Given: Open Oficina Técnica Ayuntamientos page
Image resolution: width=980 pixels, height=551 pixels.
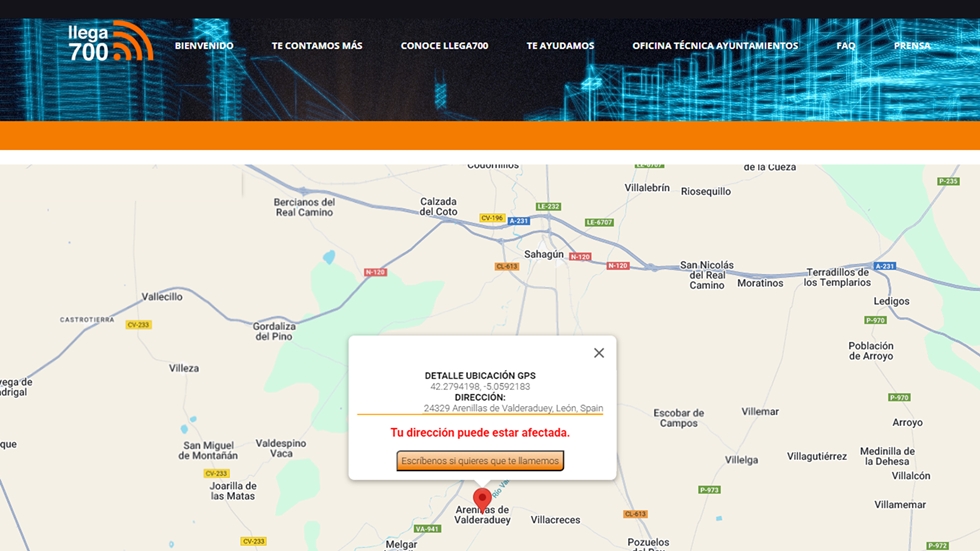Looking at the screenshot, I should [x=715, y=46].
